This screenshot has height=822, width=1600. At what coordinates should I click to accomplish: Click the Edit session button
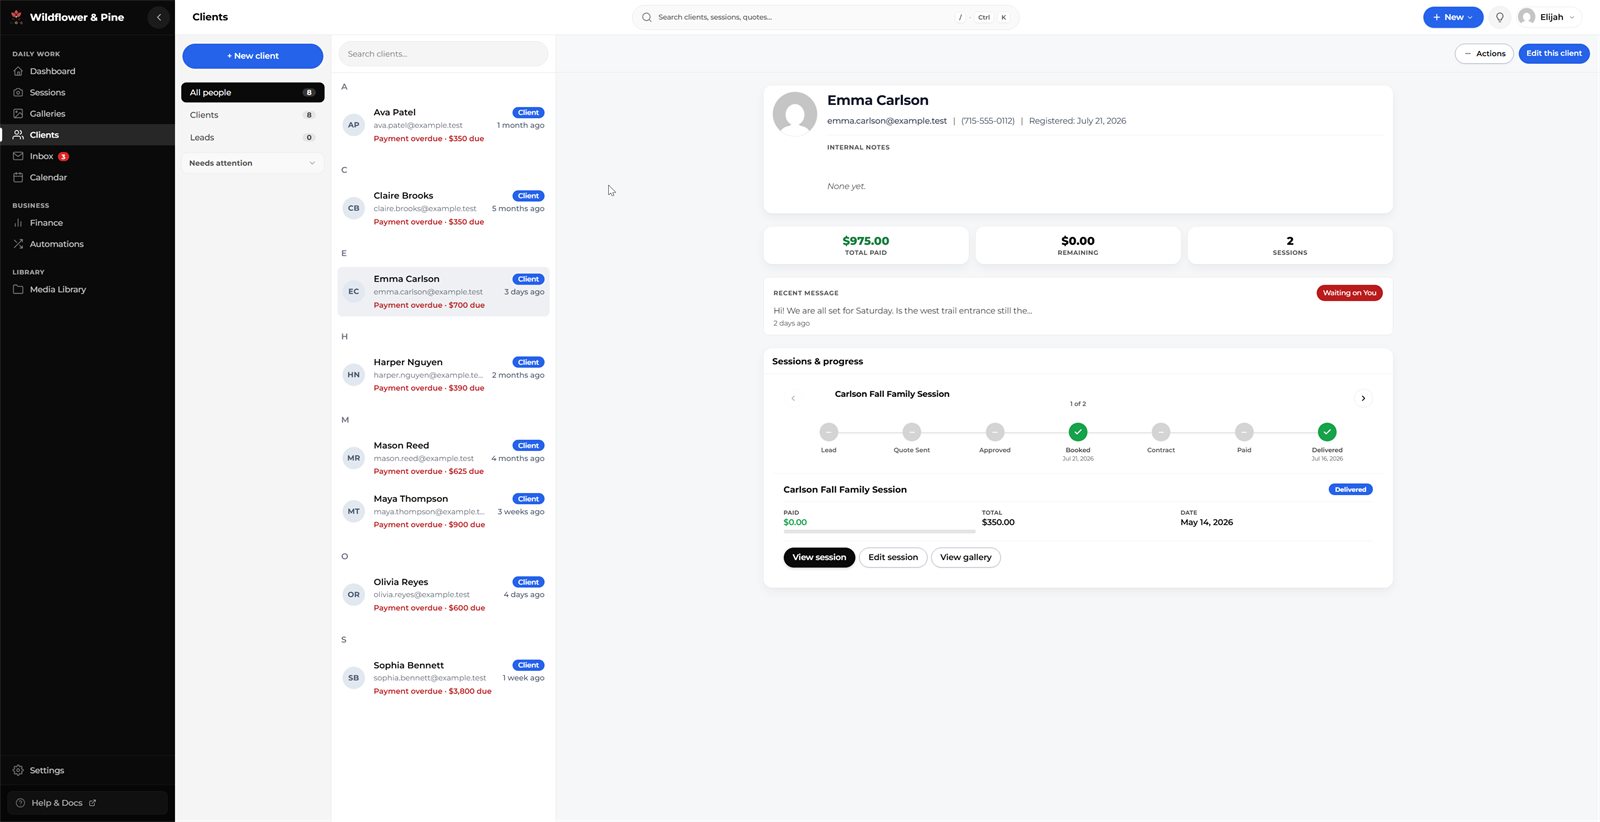[893, 557]
